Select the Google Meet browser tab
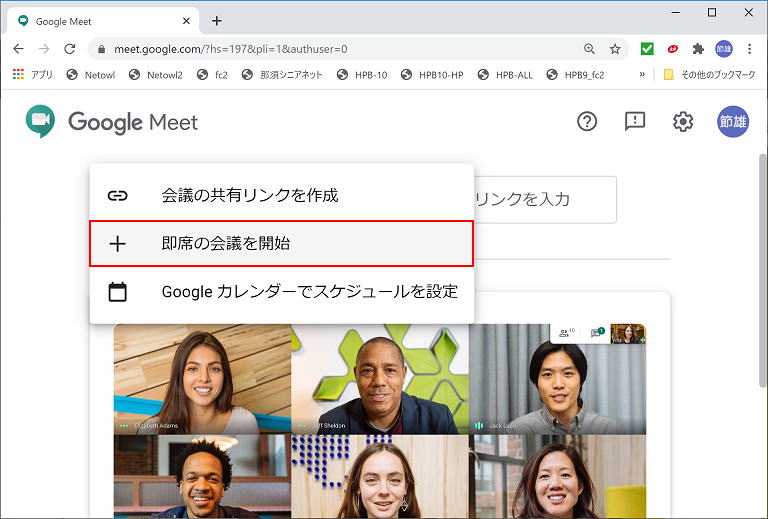 (103, 21)
